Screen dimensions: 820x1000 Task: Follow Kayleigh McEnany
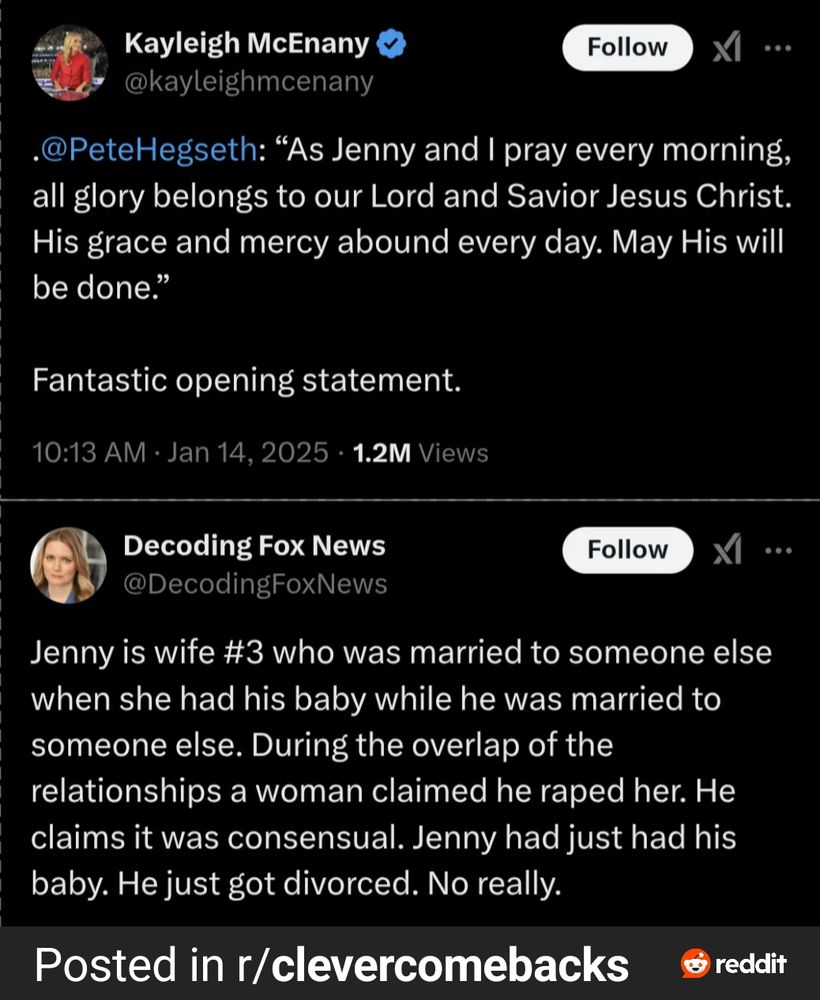coord(627,48)
